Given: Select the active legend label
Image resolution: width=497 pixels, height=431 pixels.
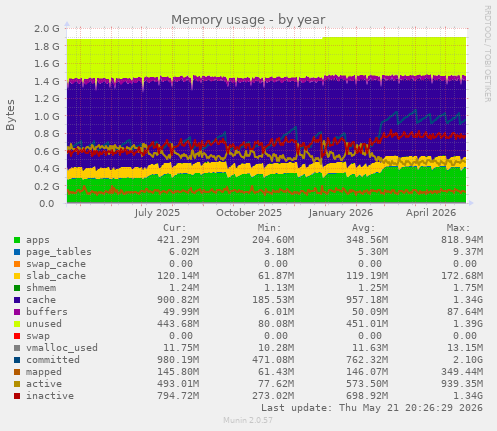Looking at the screenshot, I should pos(44,384).
